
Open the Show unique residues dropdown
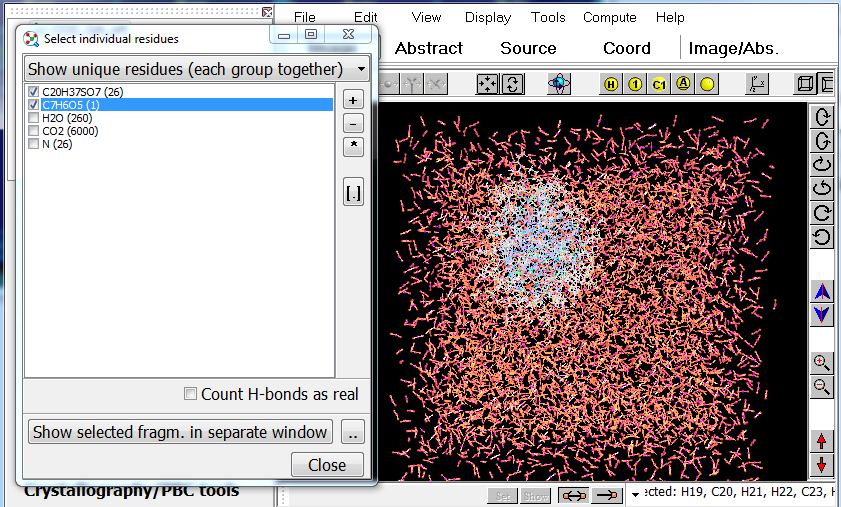tap(196, 69)
